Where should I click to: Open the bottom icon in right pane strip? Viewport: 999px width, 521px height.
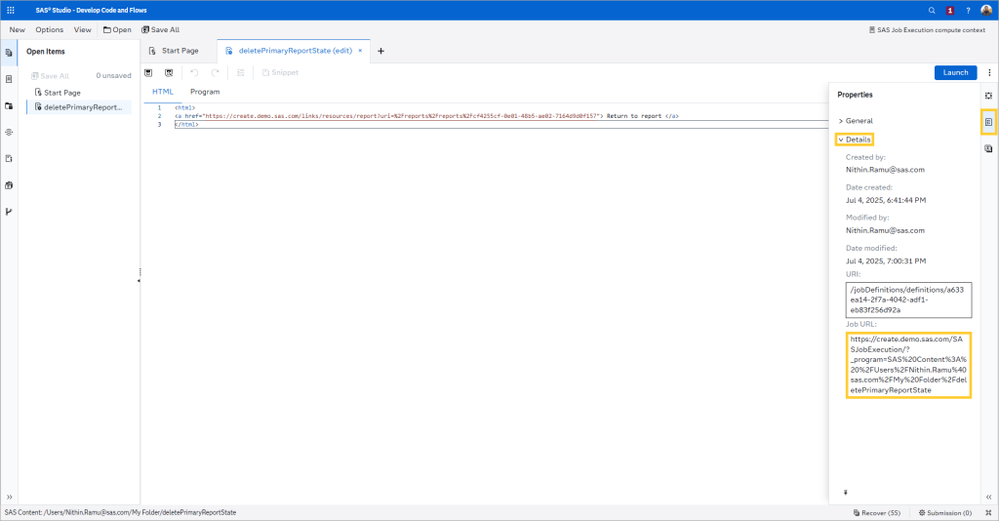click(x=988, y=148)
